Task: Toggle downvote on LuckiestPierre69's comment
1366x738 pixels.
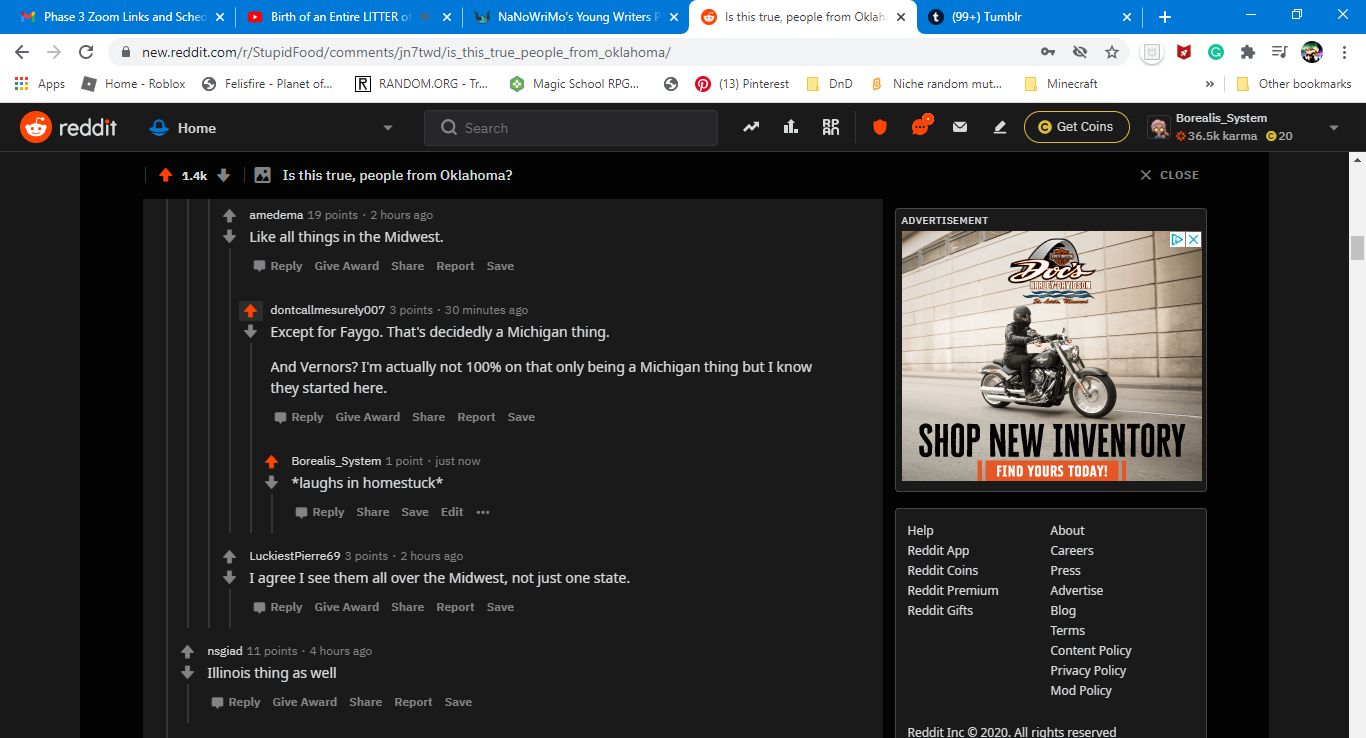Action: click(x=229, y=578)
